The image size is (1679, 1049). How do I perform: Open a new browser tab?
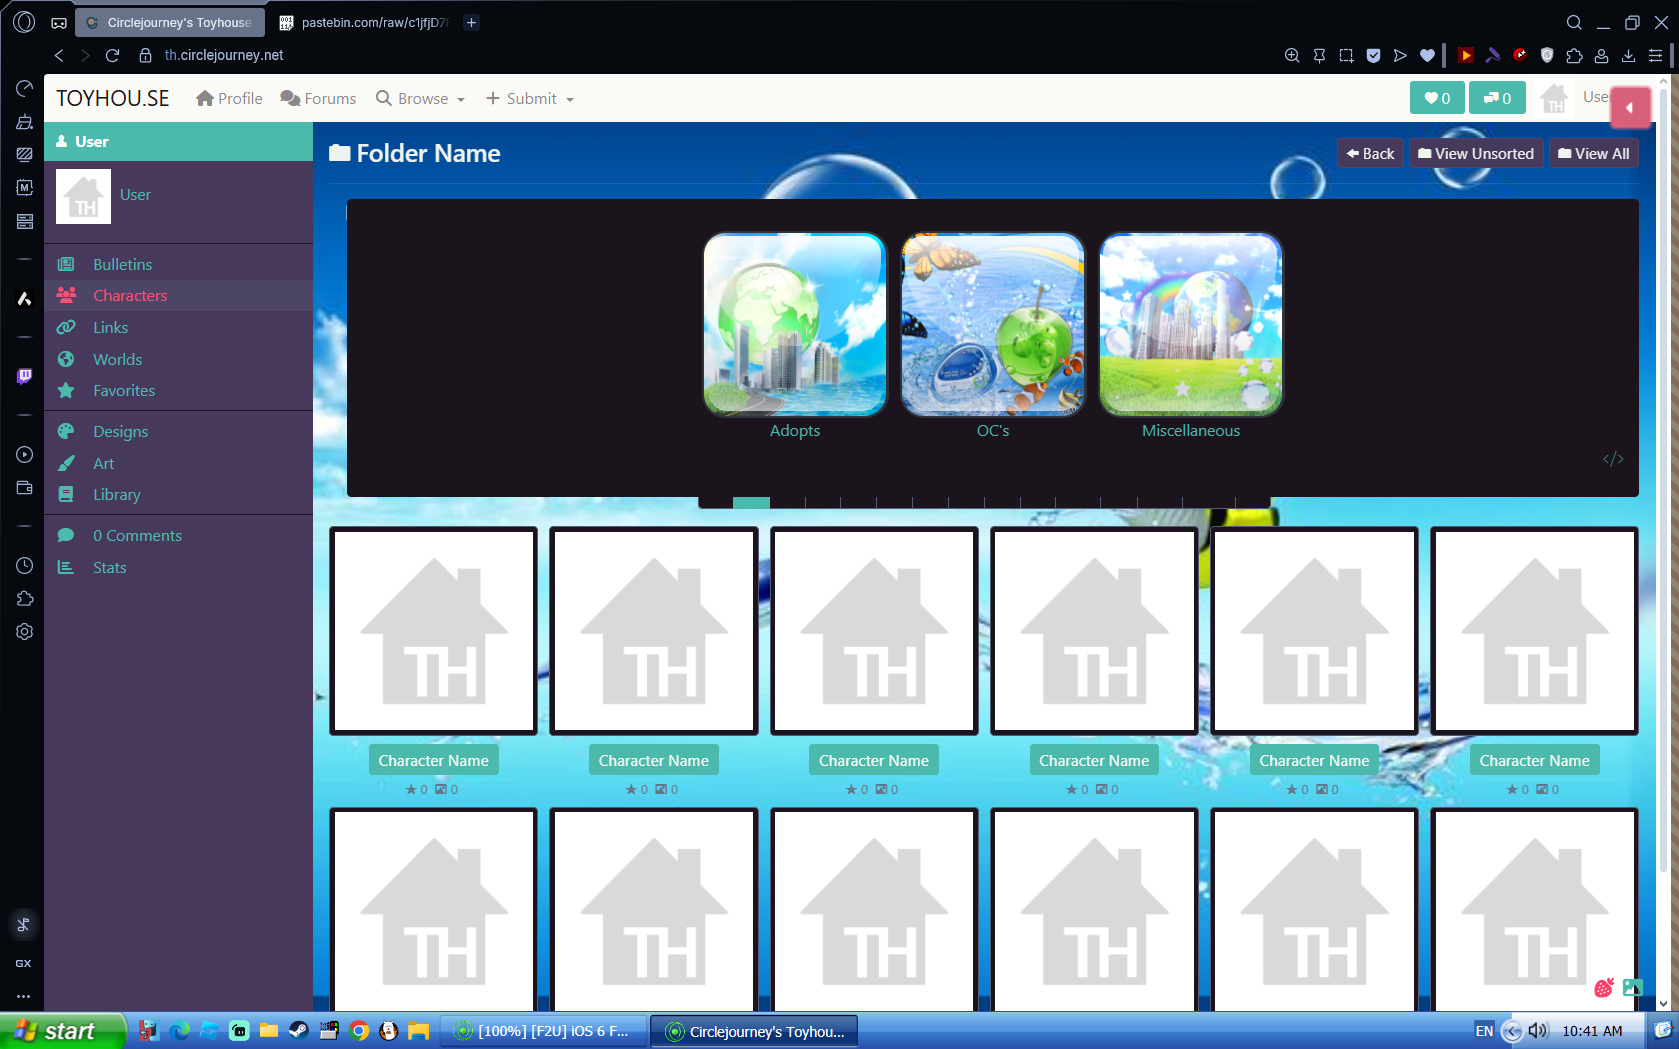[471, 22]
